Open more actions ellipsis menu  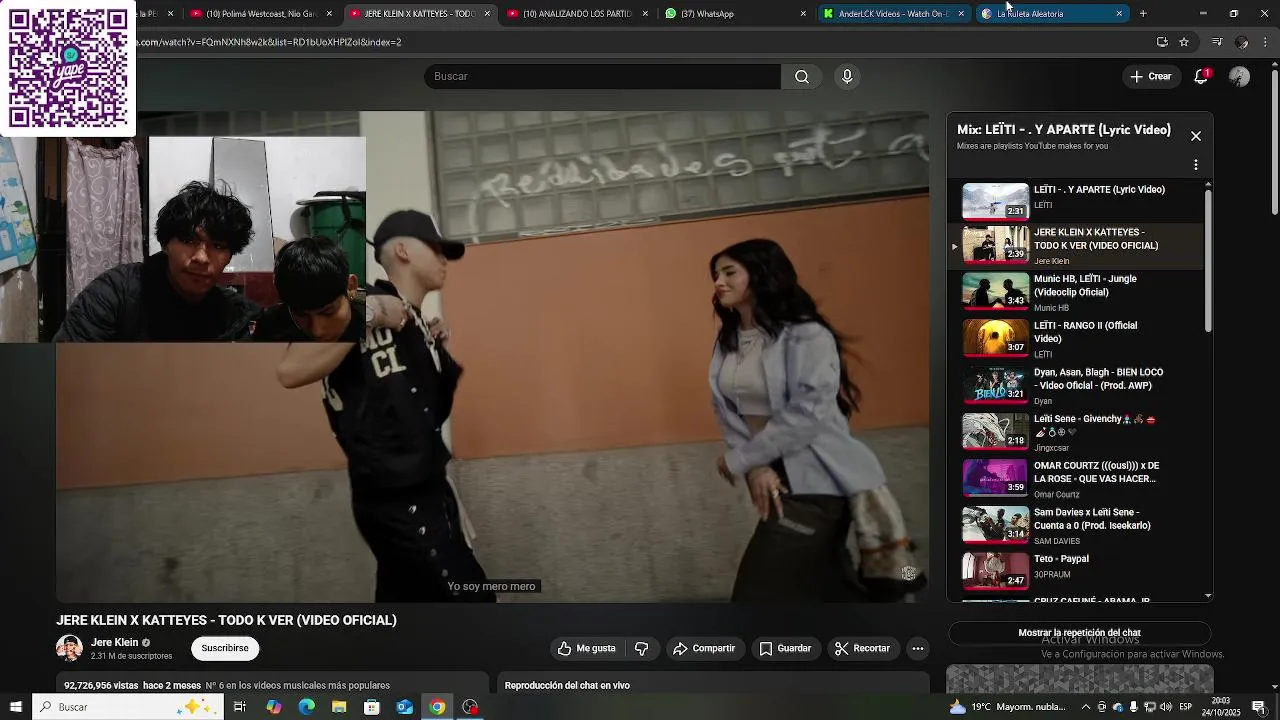click(917, 649)
